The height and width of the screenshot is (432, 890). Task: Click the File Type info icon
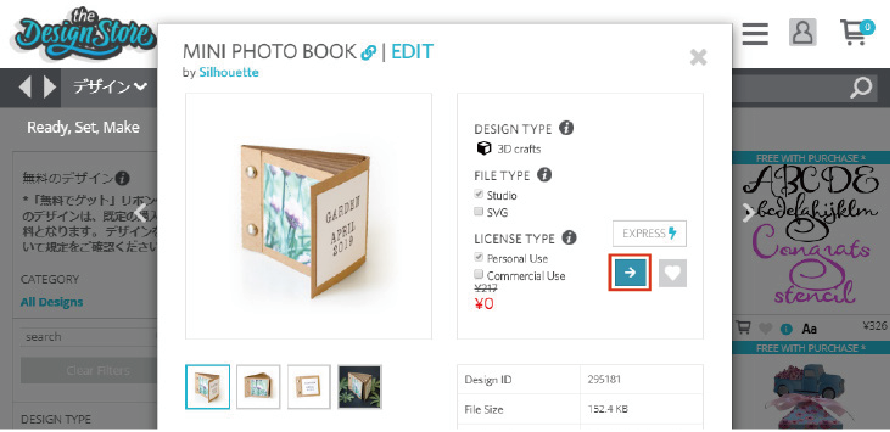(545, 175)
